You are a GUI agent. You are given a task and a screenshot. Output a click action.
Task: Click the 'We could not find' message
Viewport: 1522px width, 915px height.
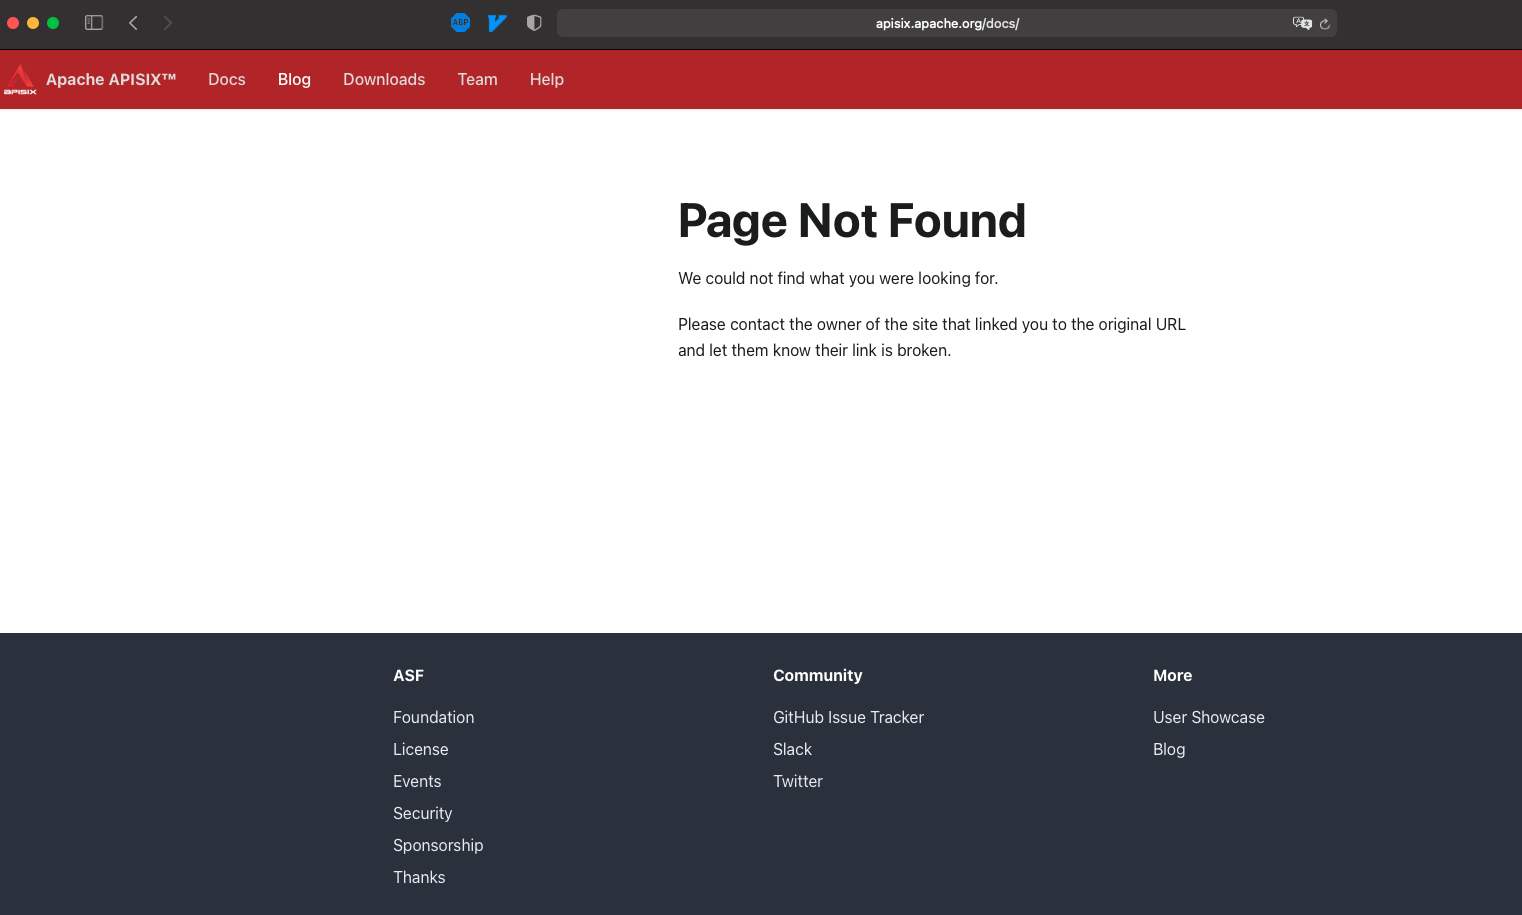pyautogui.click(x=838, y=278)
